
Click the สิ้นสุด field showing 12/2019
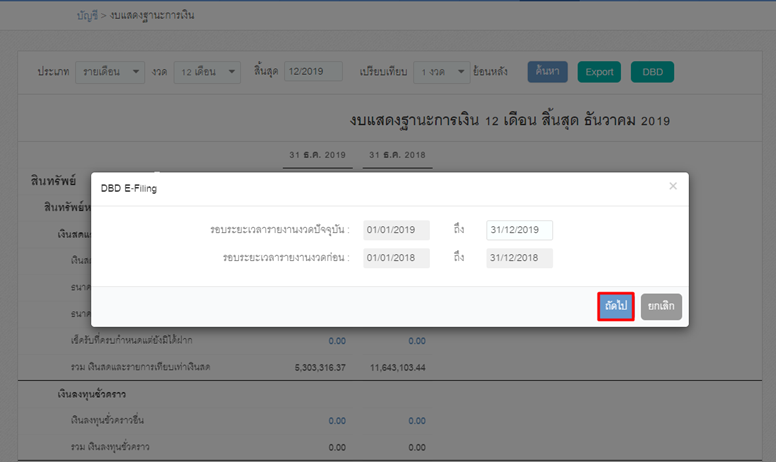[x=313, y=71]
